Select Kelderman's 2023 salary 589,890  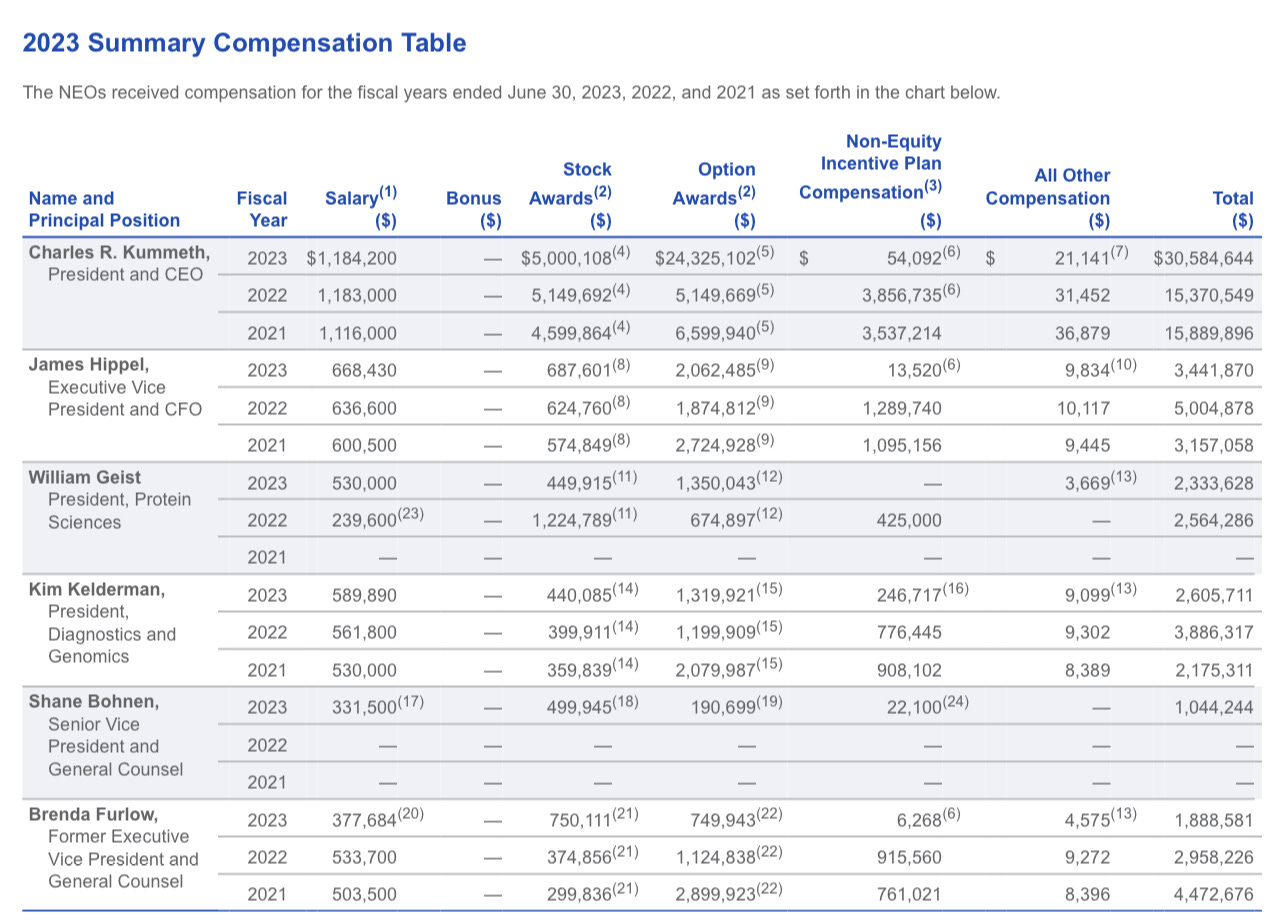click(x=364, y=595)
